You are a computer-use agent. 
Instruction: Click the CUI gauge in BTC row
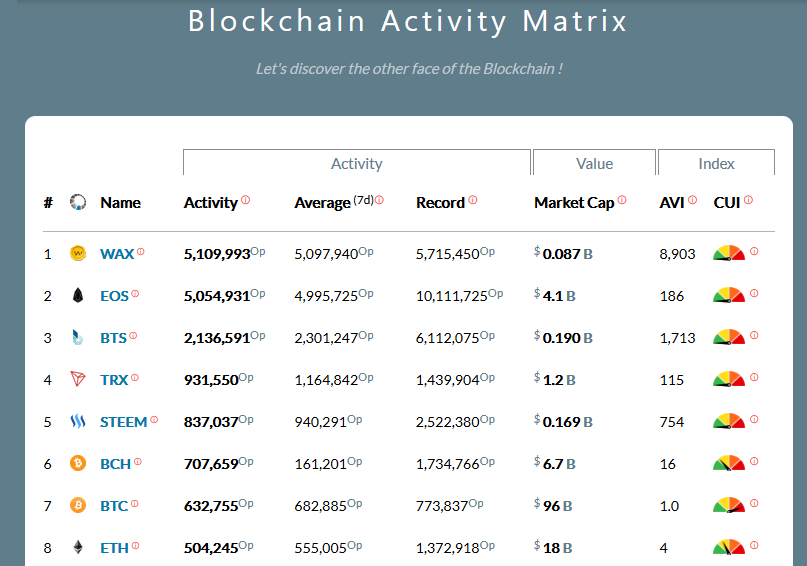[729, 505]
